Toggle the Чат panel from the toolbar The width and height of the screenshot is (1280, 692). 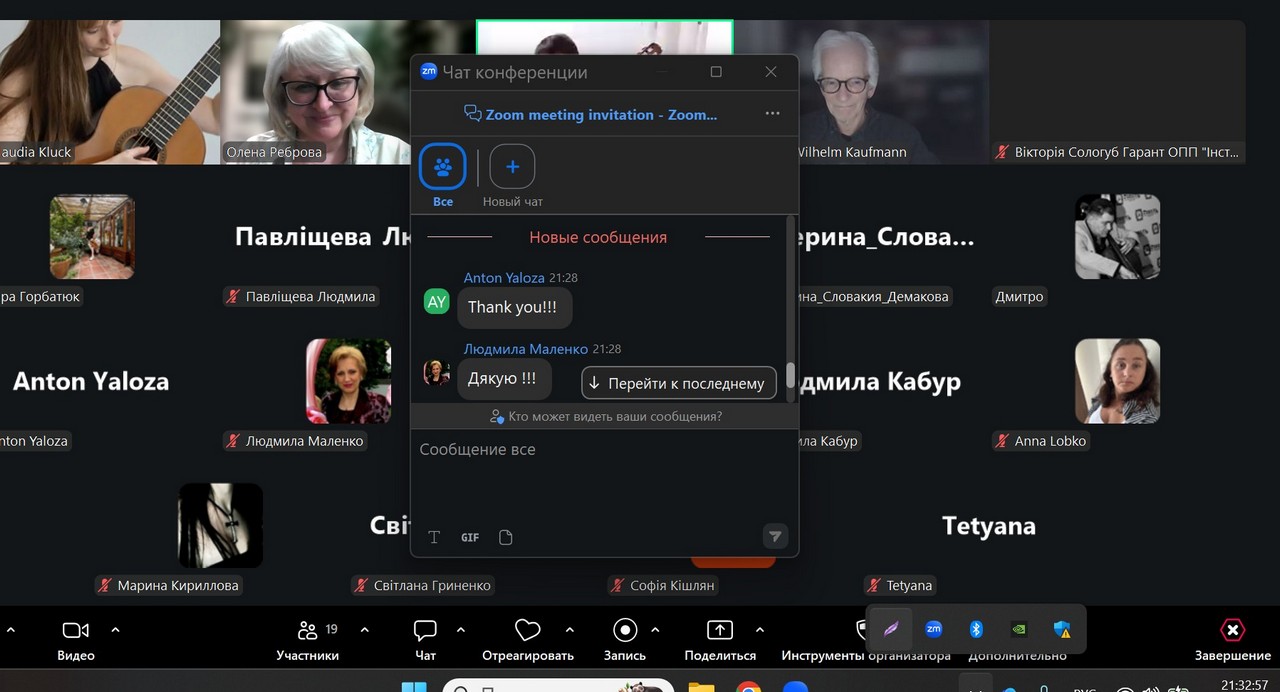click(x=425, y=631)
